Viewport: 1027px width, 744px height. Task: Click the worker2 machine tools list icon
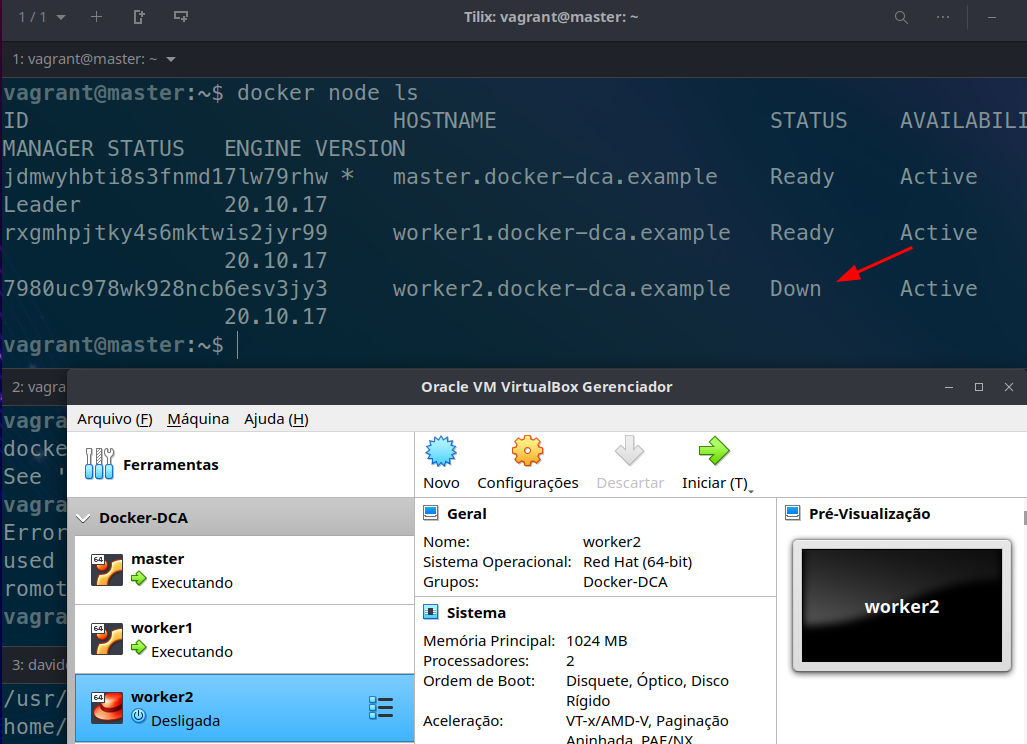(x=381, y=708)
